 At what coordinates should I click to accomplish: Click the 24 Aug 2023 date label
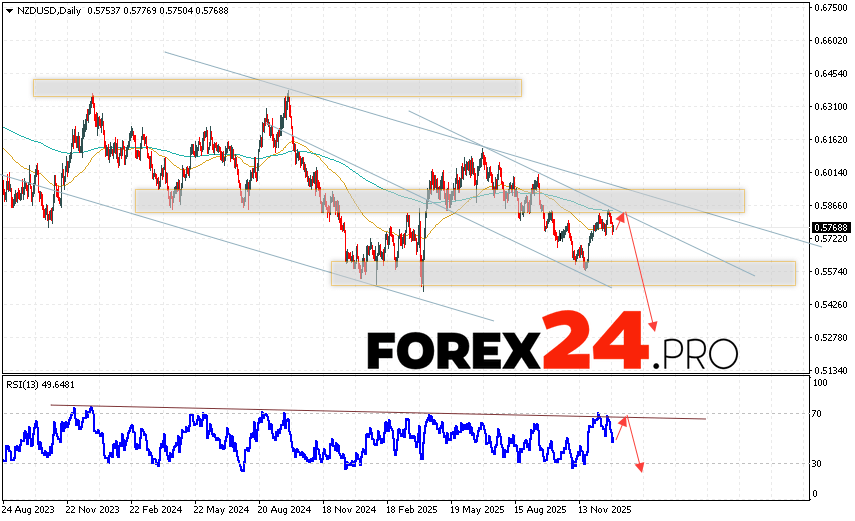coord(30,509)
